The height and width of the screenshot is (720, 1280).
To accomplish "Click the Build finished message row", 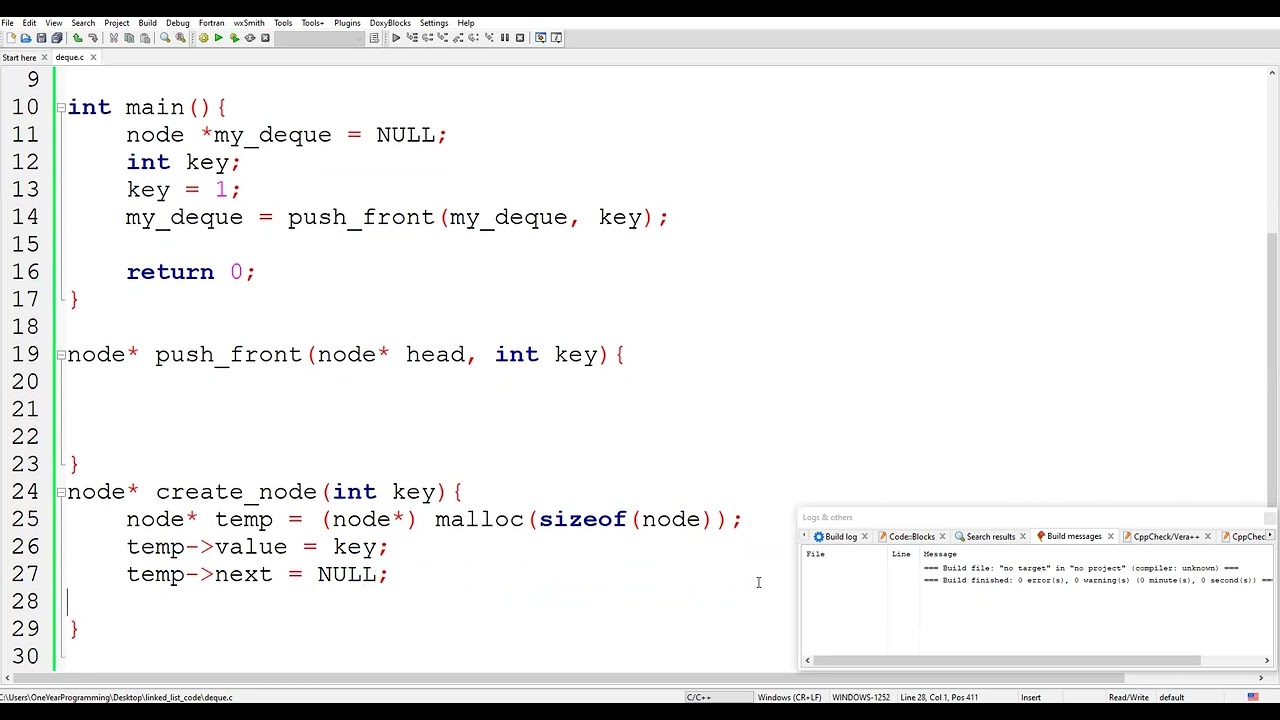I will point(1098,580).
